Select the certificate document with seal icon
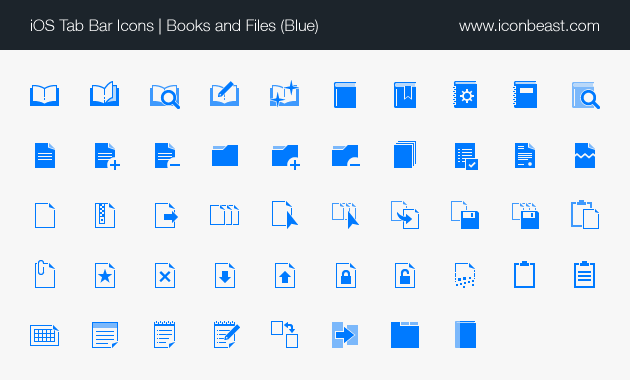 525,155
